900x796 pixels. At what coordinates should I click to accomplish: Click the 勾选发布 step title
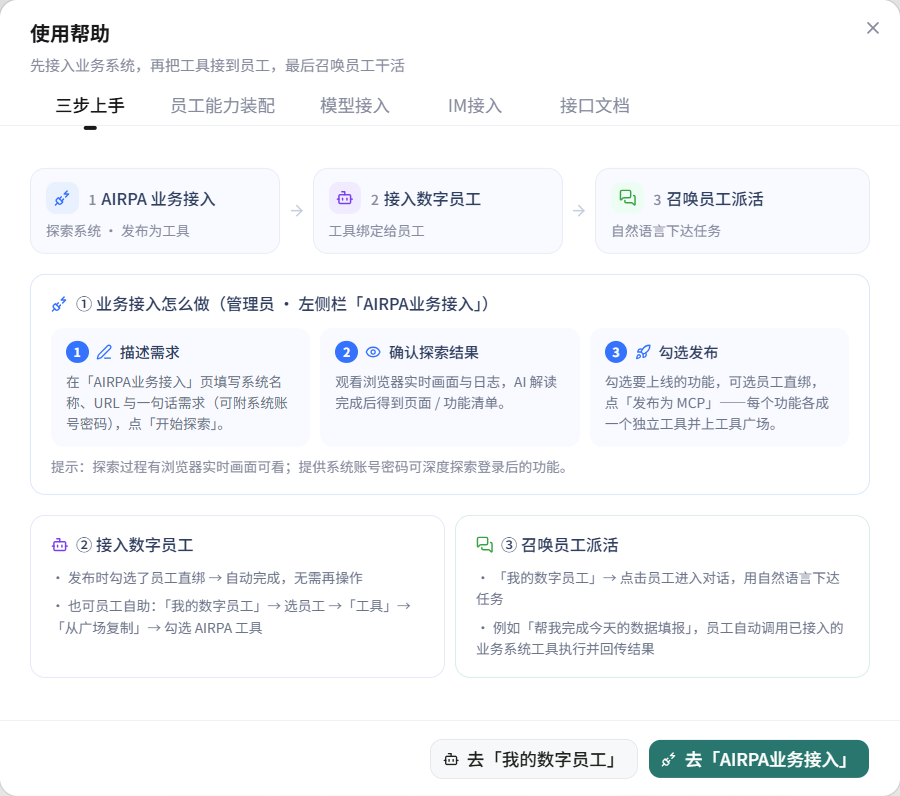(688, 352)
